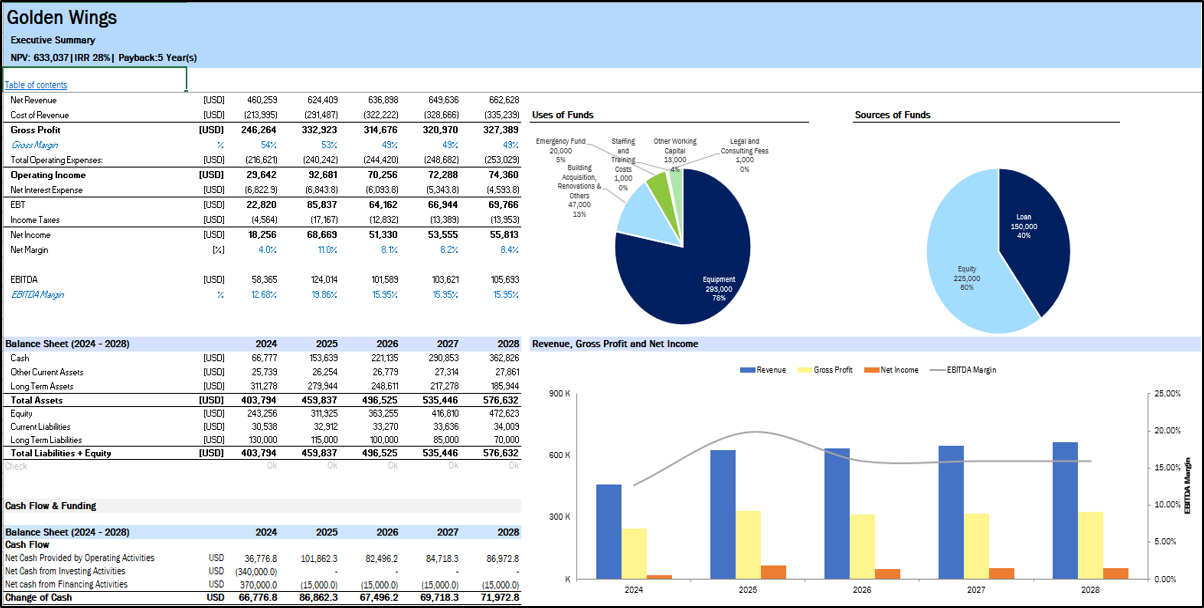
Task: Click the Cash Flow & Funding section header
Action: pyautogui.click(x=50, y=506)
